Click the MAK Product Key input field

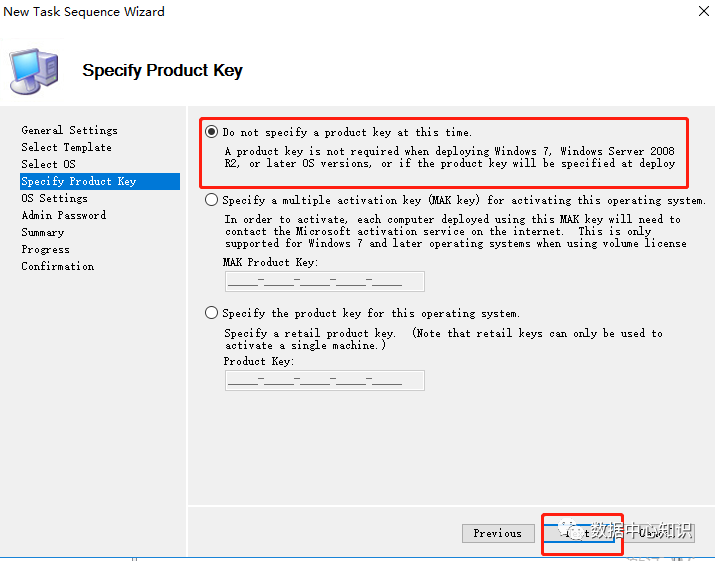(x=324, y=281)
